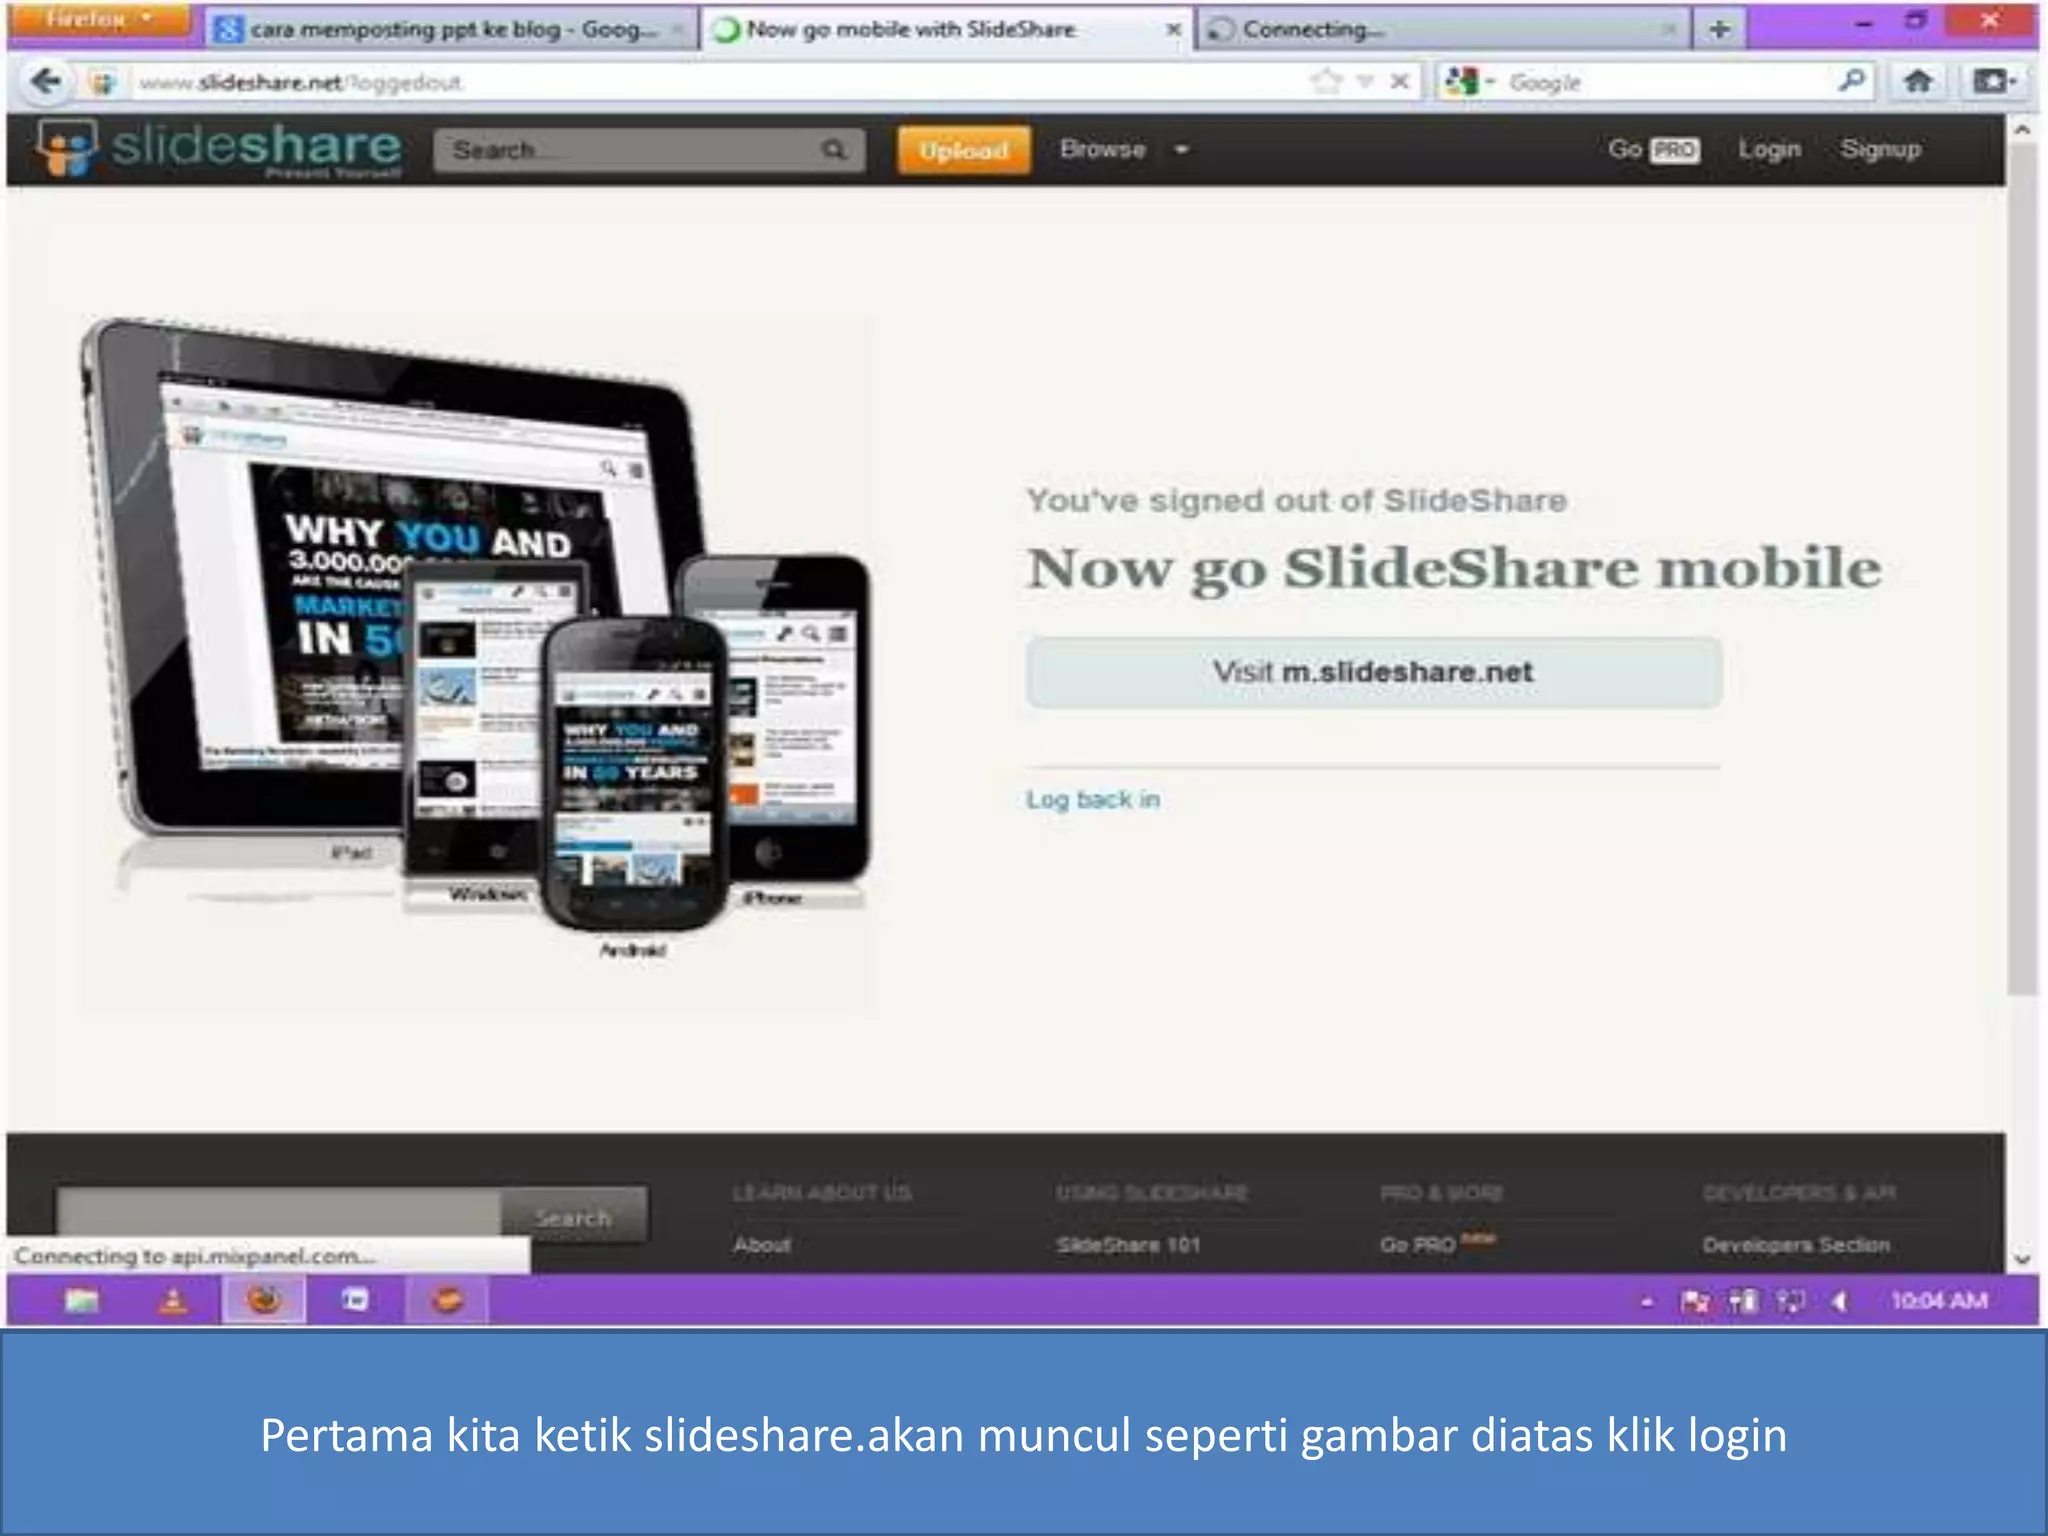Click the magnifier icon in SlideShare search

point(833,150)
